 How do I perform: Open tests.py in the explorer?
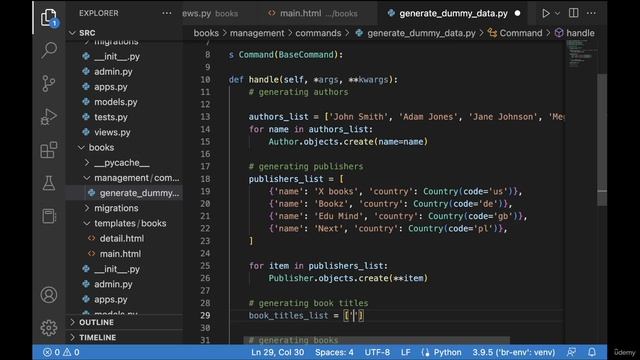tap(124, 117)
